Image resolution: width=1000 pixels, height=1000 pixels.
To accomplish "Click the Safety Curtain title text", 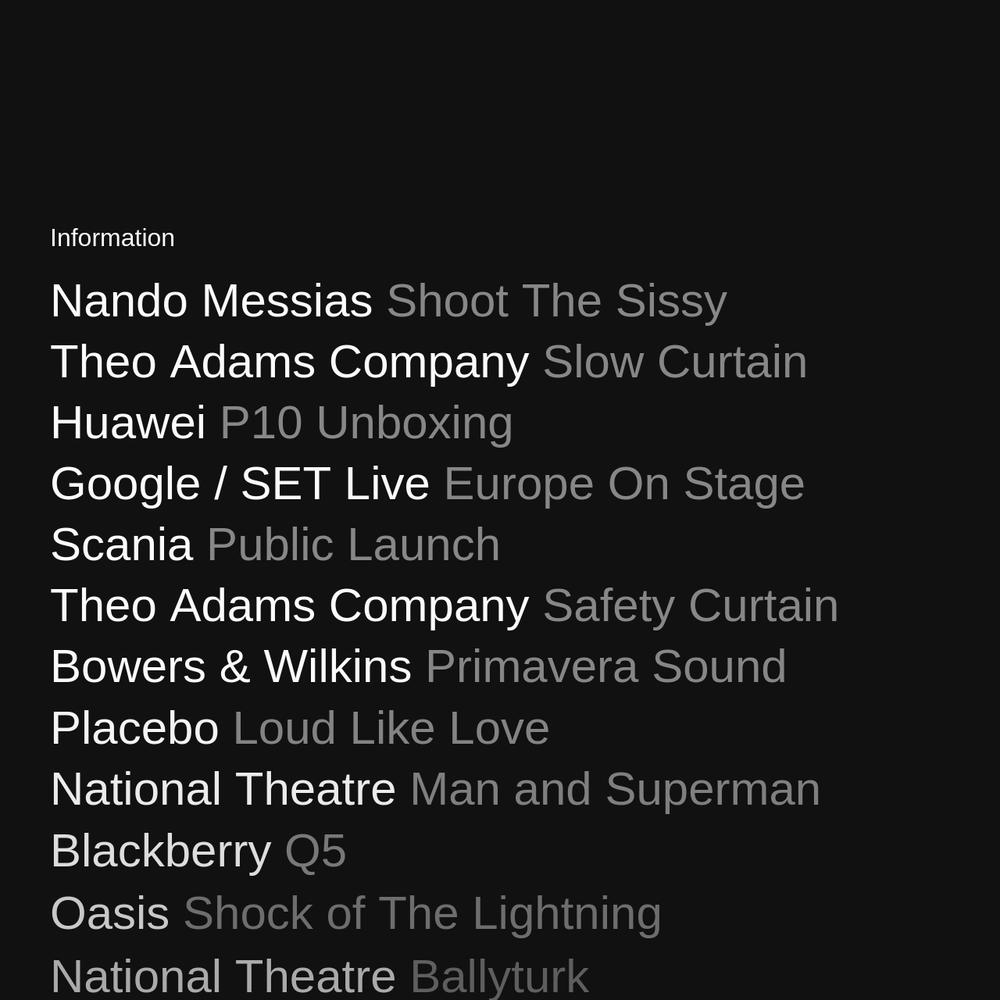I will pyautogui.click(x=691, y=606).
